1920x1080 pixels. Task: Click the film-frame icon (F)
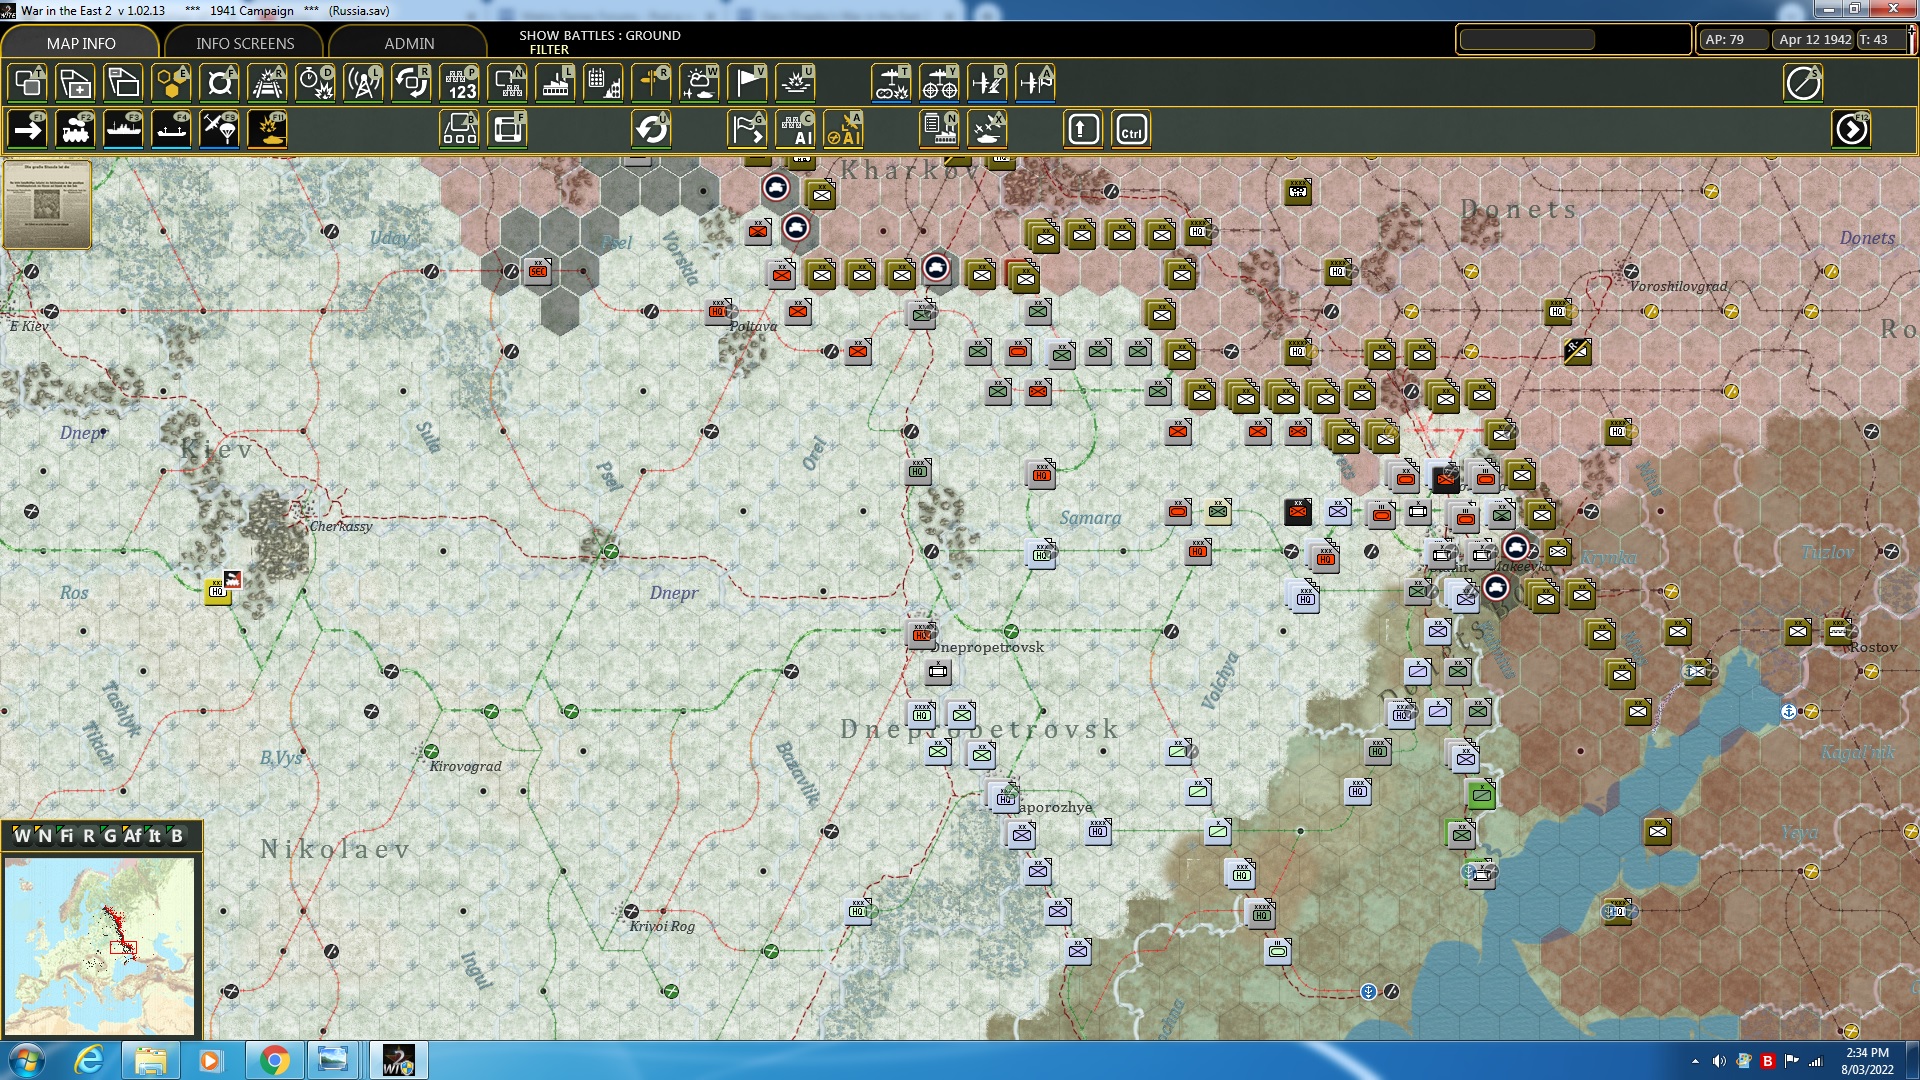tap(507, 129)
